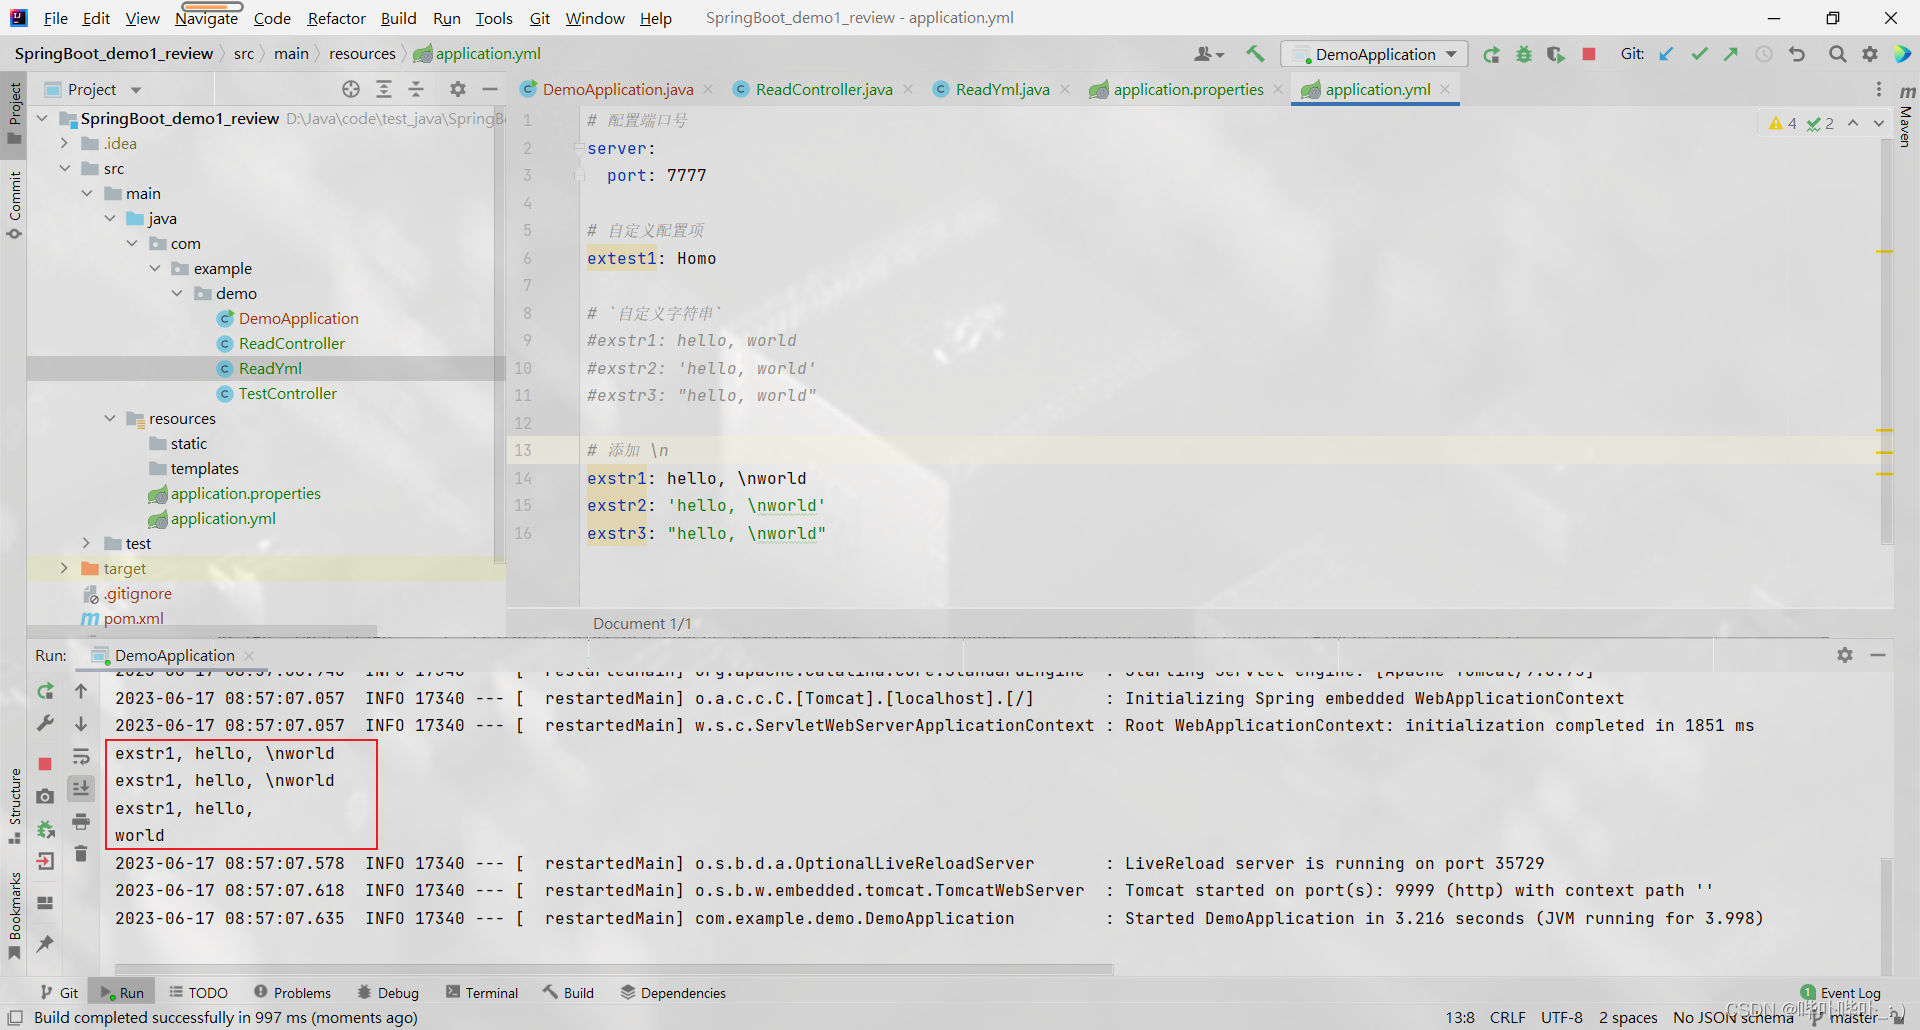
Task: Run with coverage icon in toolbar
Action: tap(1556, 54)
